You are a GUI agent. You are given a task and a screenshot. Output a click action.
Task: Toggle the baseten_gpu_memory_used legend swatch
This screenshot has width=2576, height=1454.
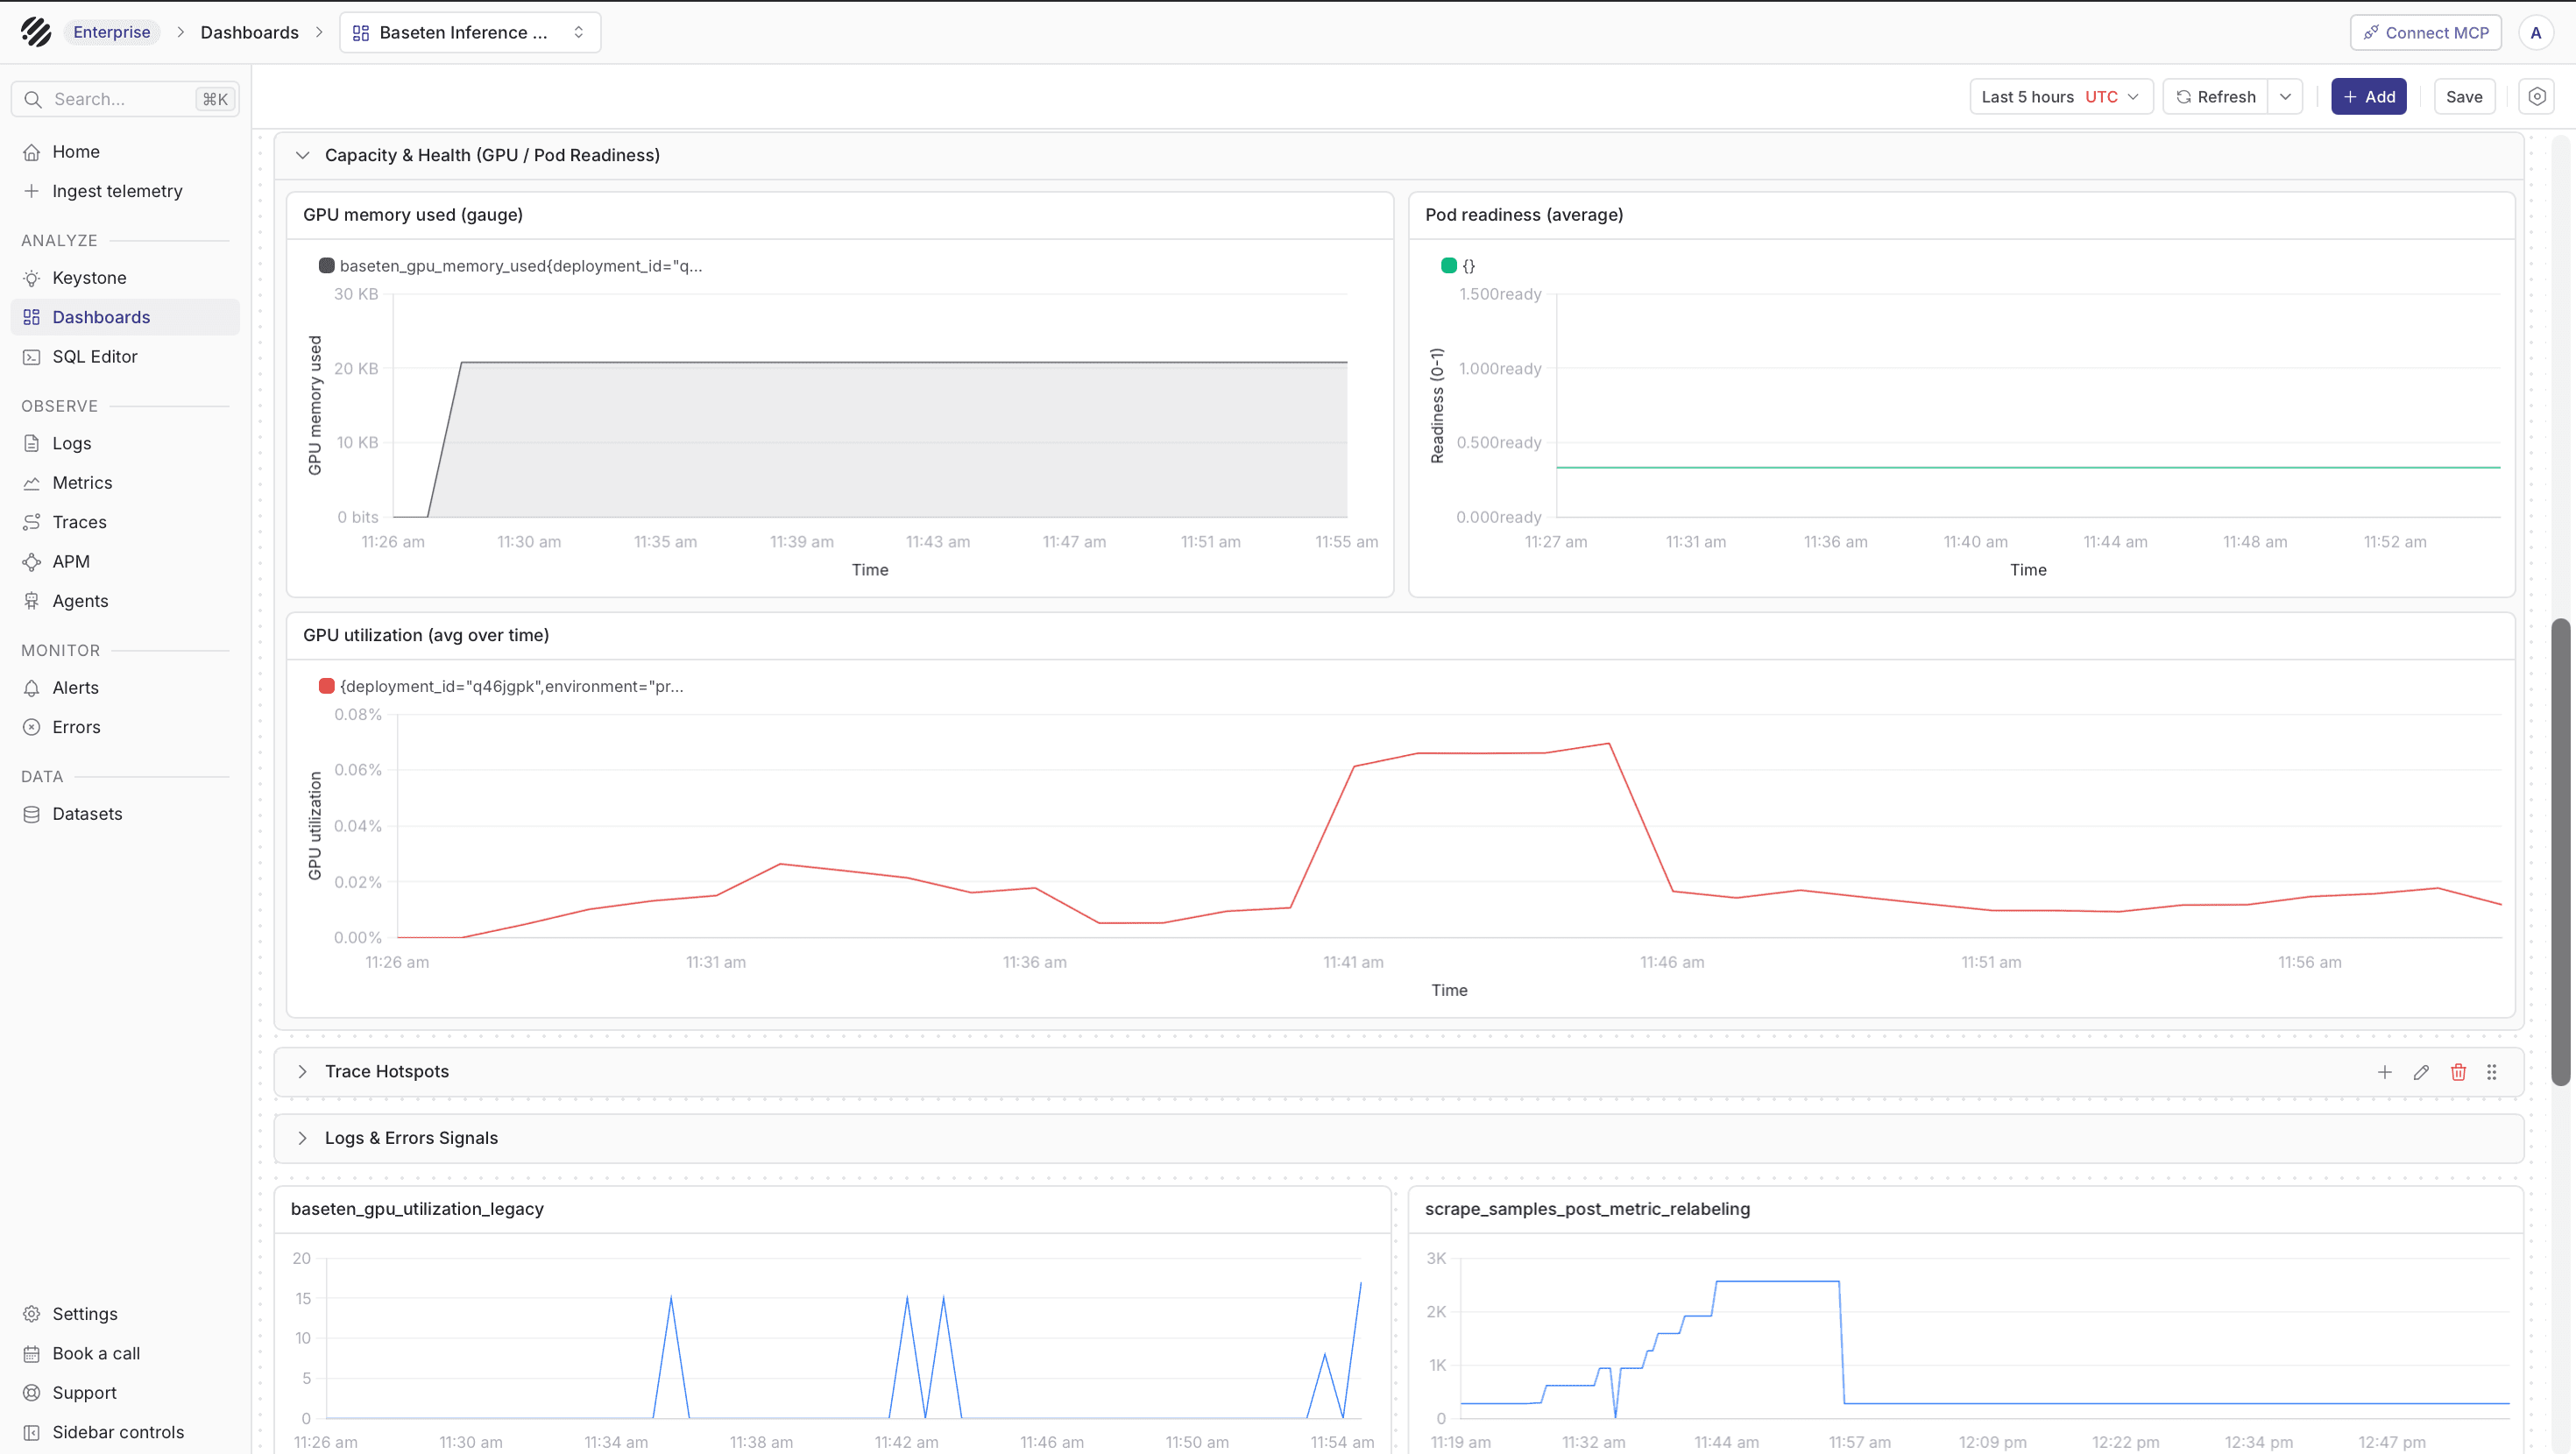(326, 266)
